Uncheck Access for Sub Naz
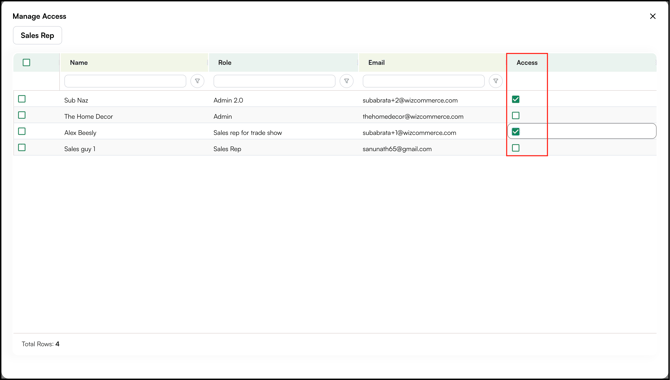This screenshot has width=670, height=380. coord(516,100)
